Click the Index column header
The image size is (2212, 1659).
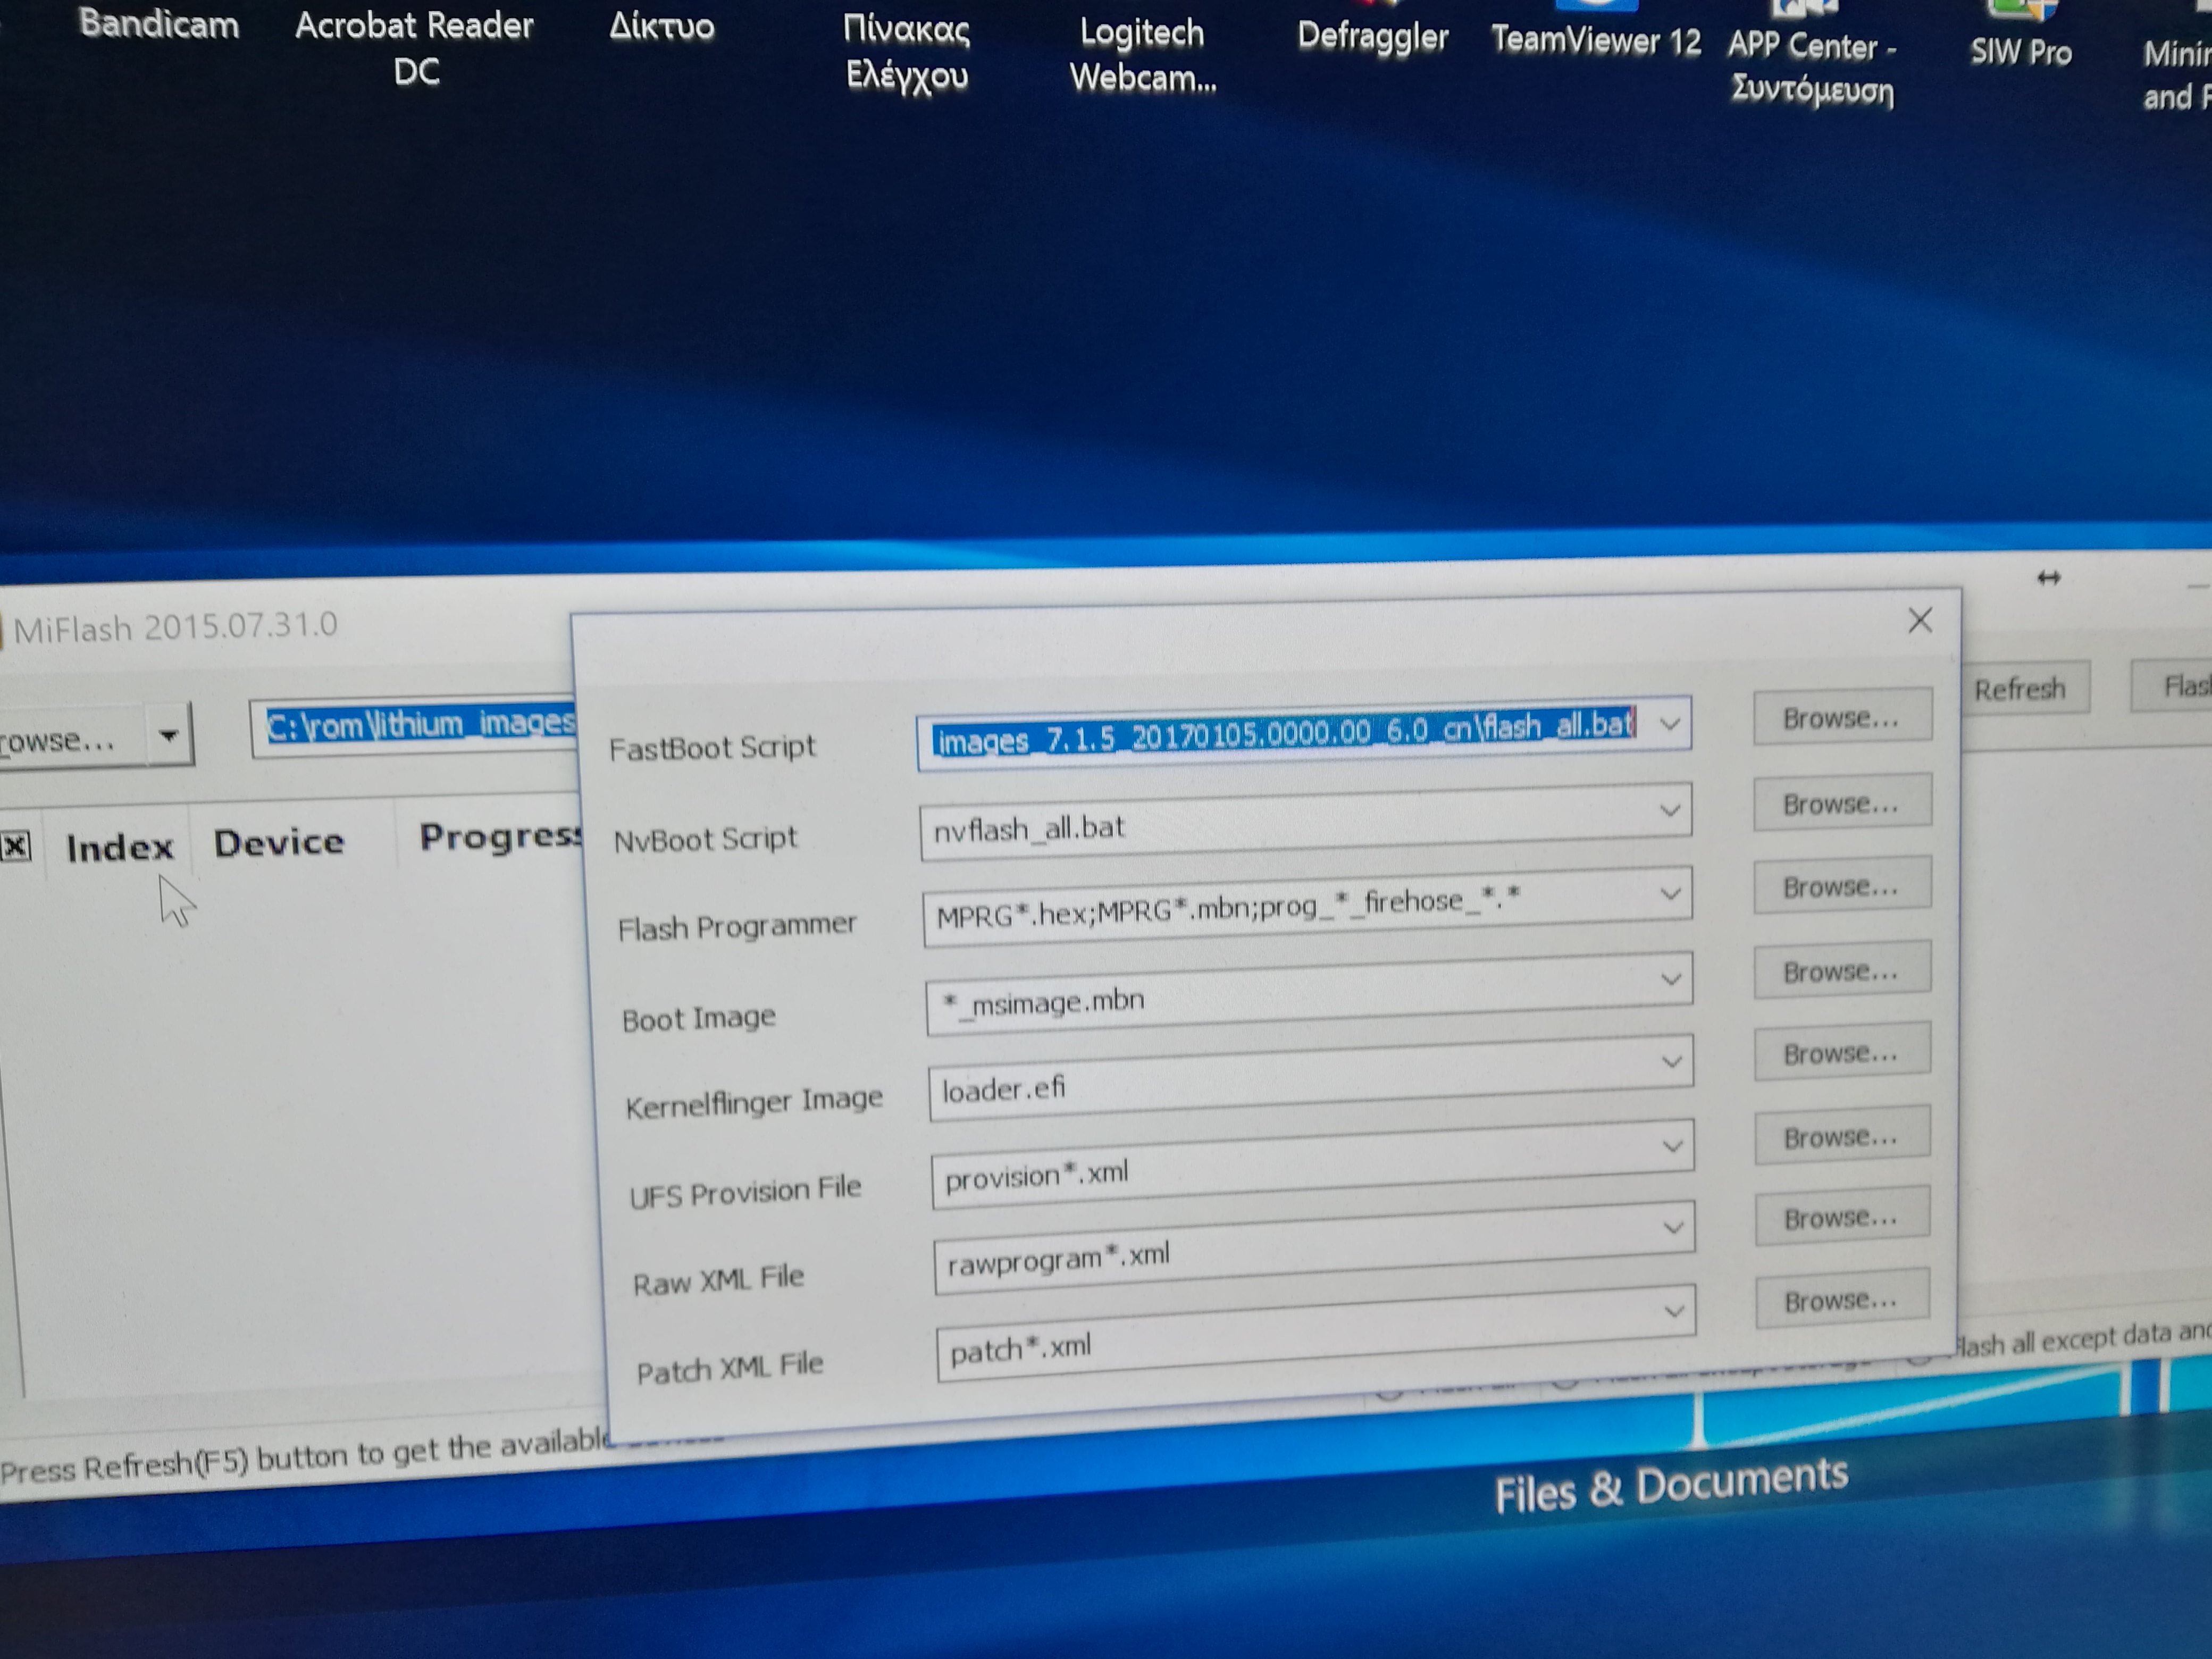pyautogui.click(x=119, y=847)
